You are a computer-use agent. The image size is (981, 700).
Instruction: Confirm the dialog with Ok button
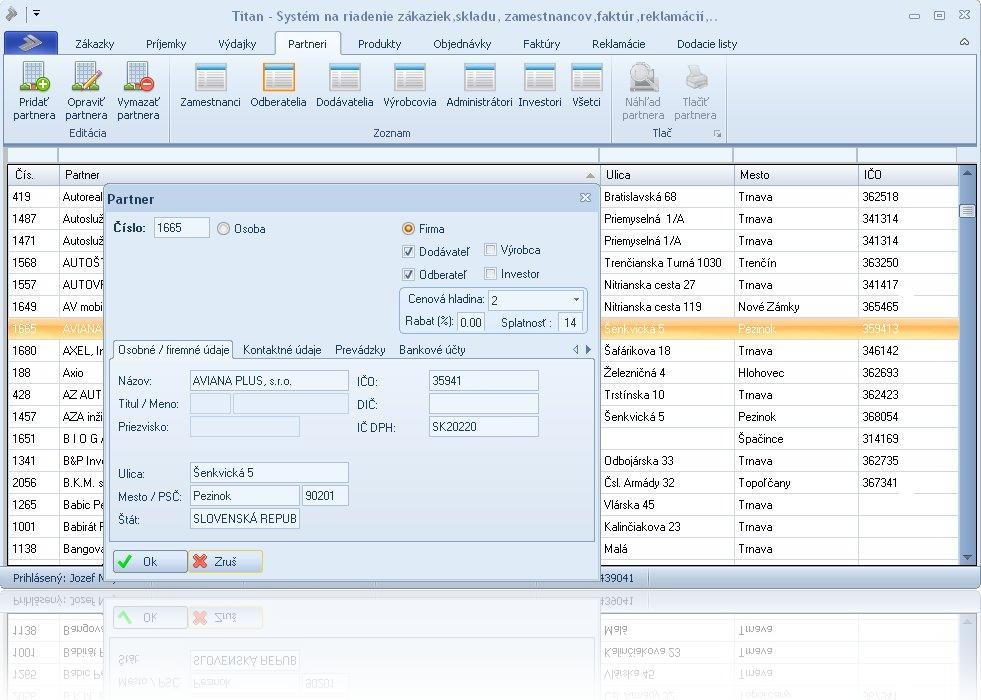click(x=150, y=562)
